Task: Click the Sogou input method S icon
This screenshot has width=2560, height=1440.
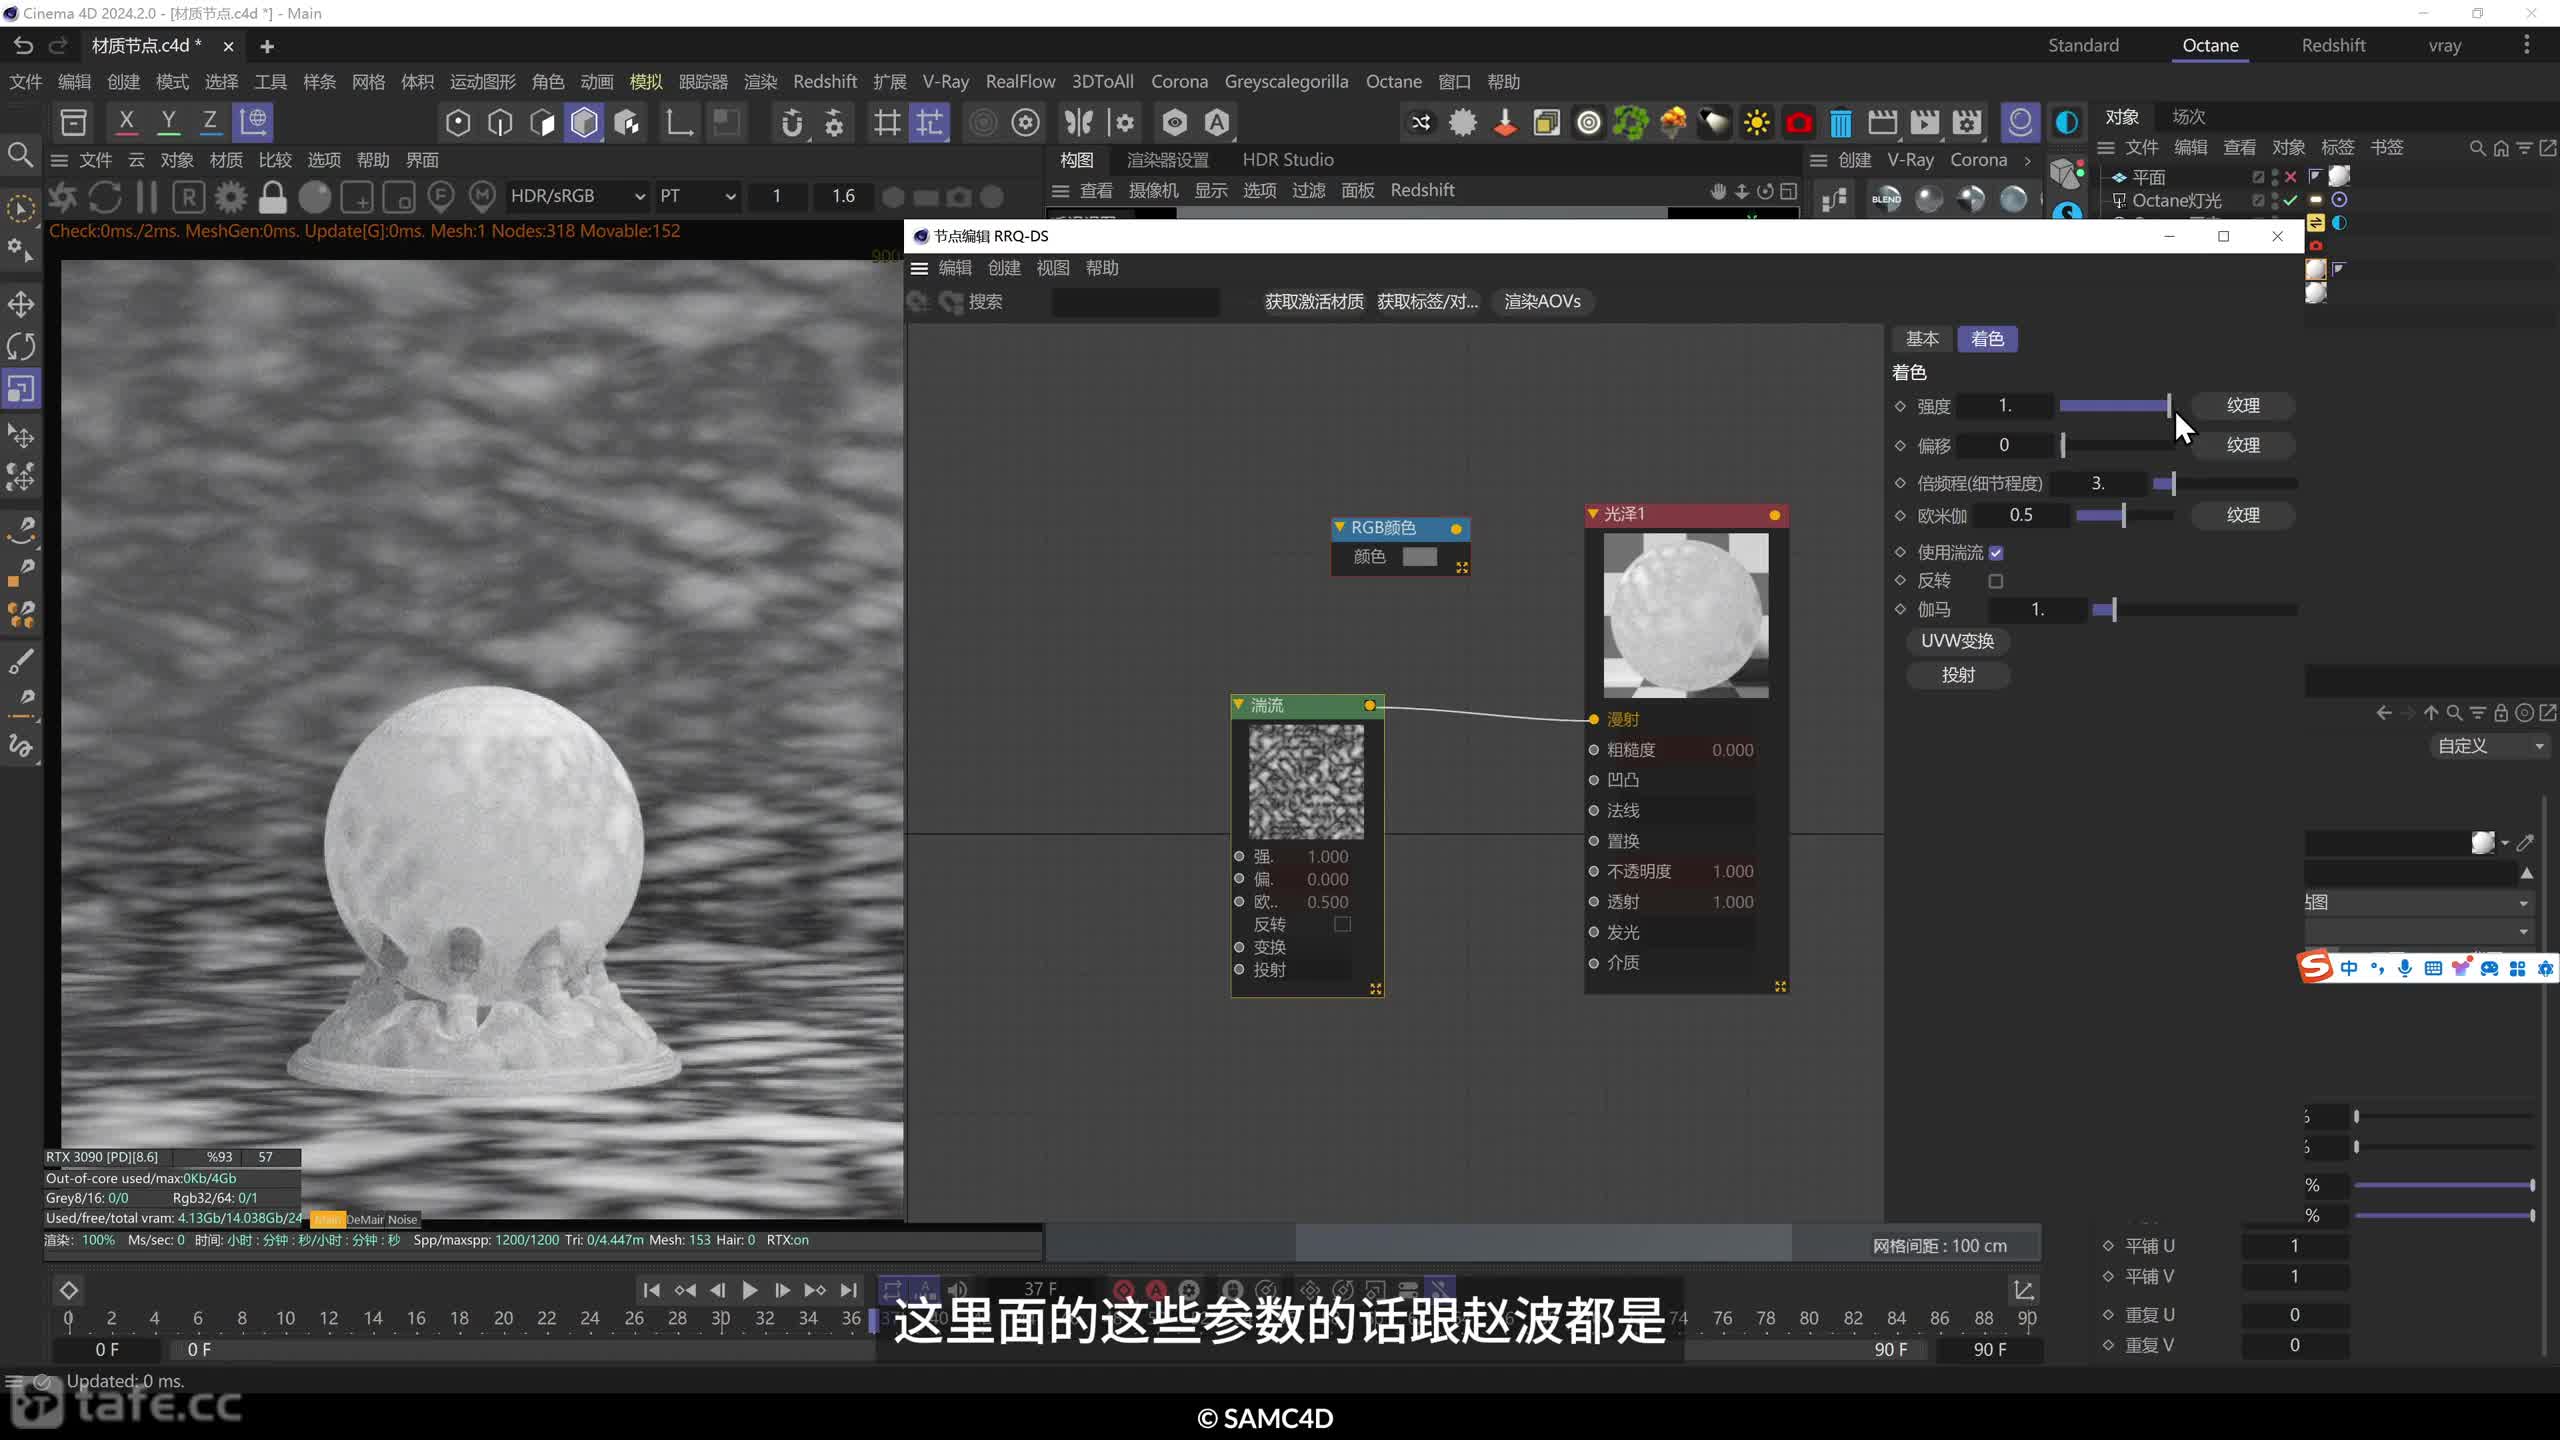Action: pos(2316,967)
